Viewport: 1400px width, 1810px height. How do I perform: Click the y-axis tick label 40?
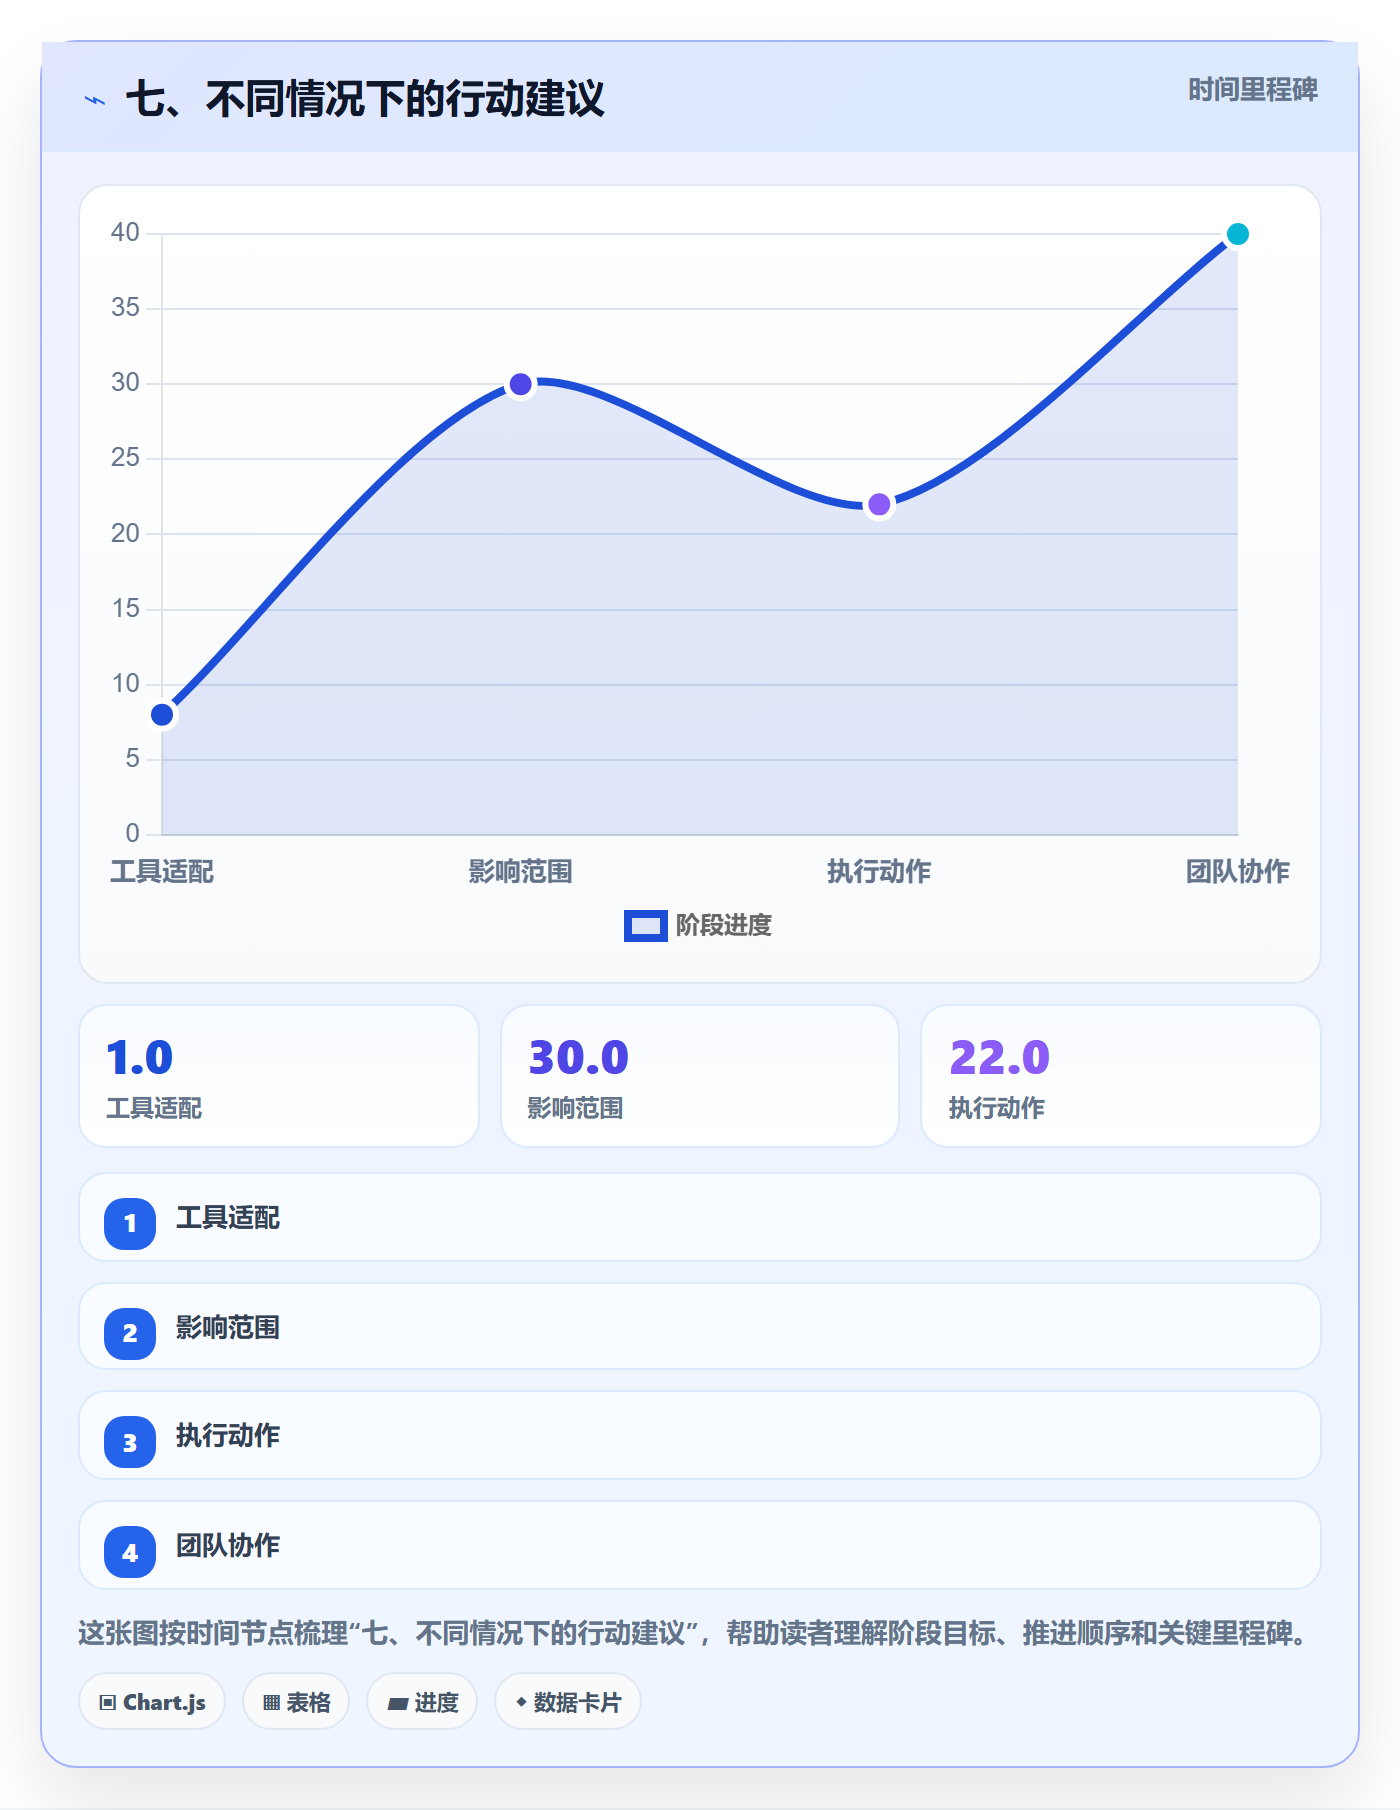tap(125, 233)
